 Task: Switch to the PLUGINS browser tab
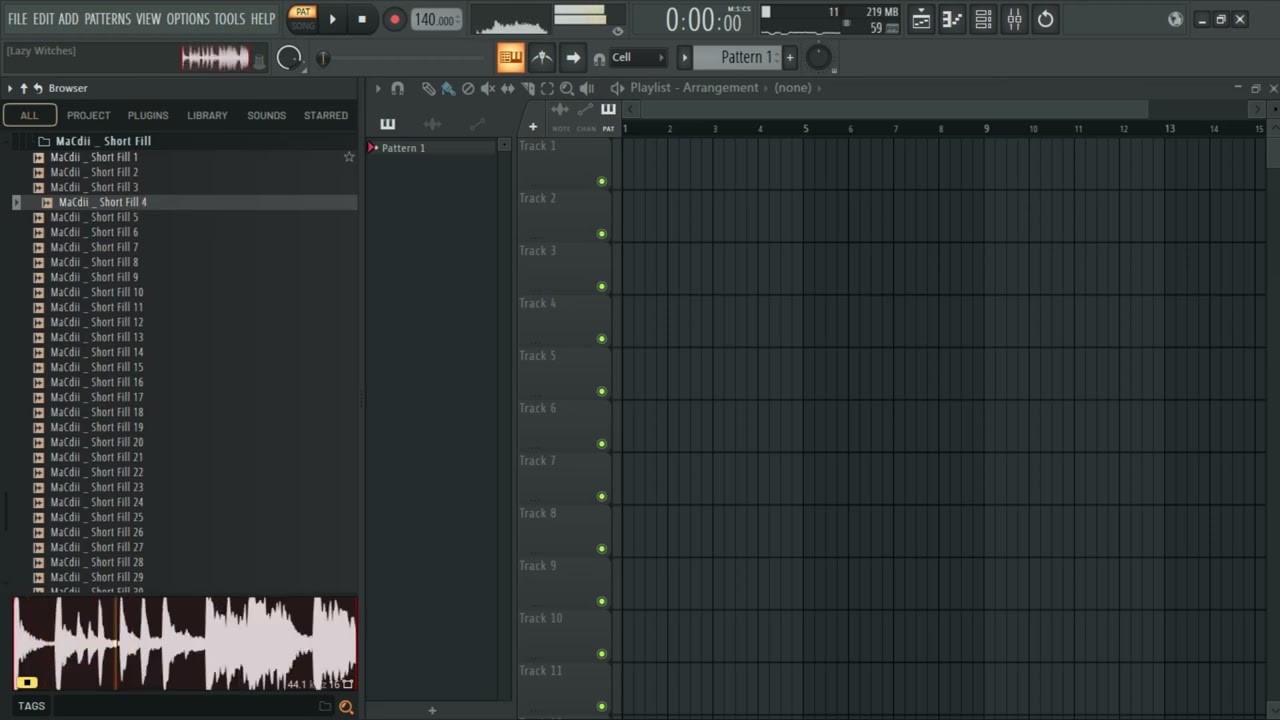pos(148,115)
